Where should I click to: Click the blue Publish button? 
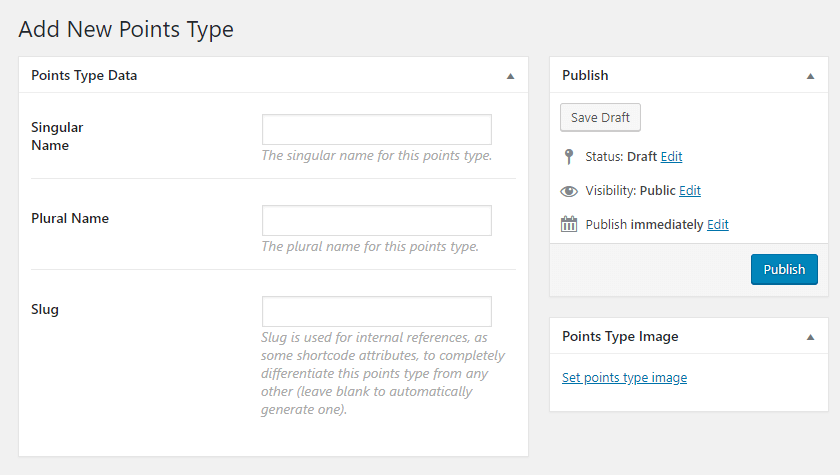784,269
